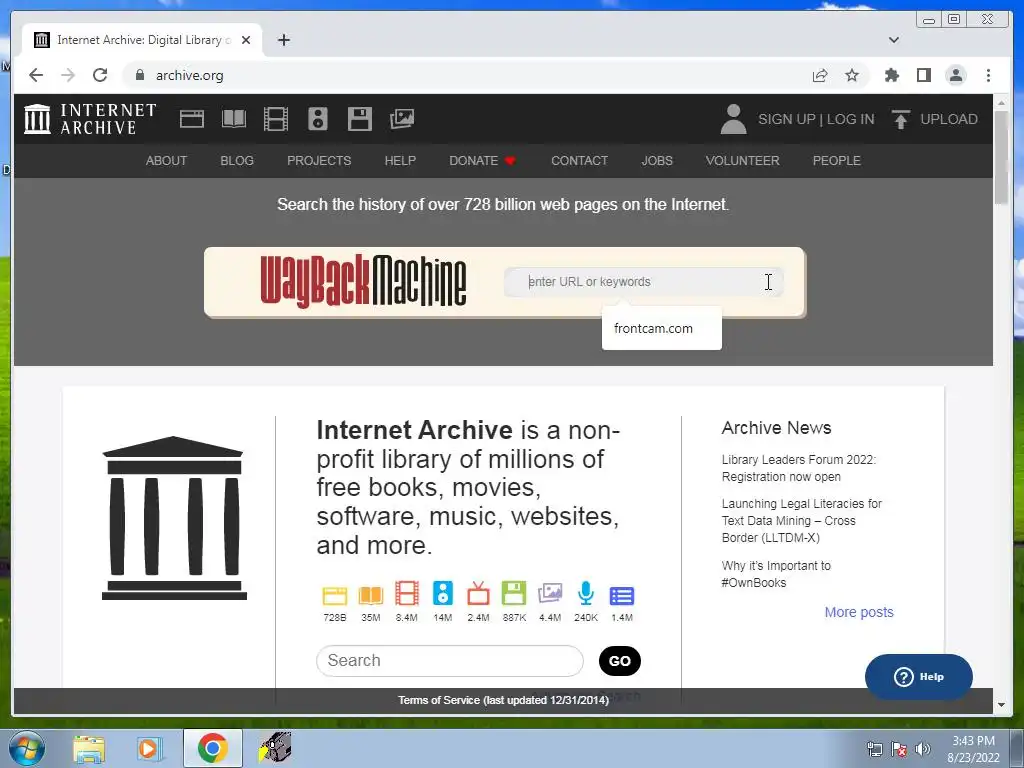The height and width of the screenshot is (768, 1024).
Task: Open the blue Help chat button
Action: click(918, 677)
